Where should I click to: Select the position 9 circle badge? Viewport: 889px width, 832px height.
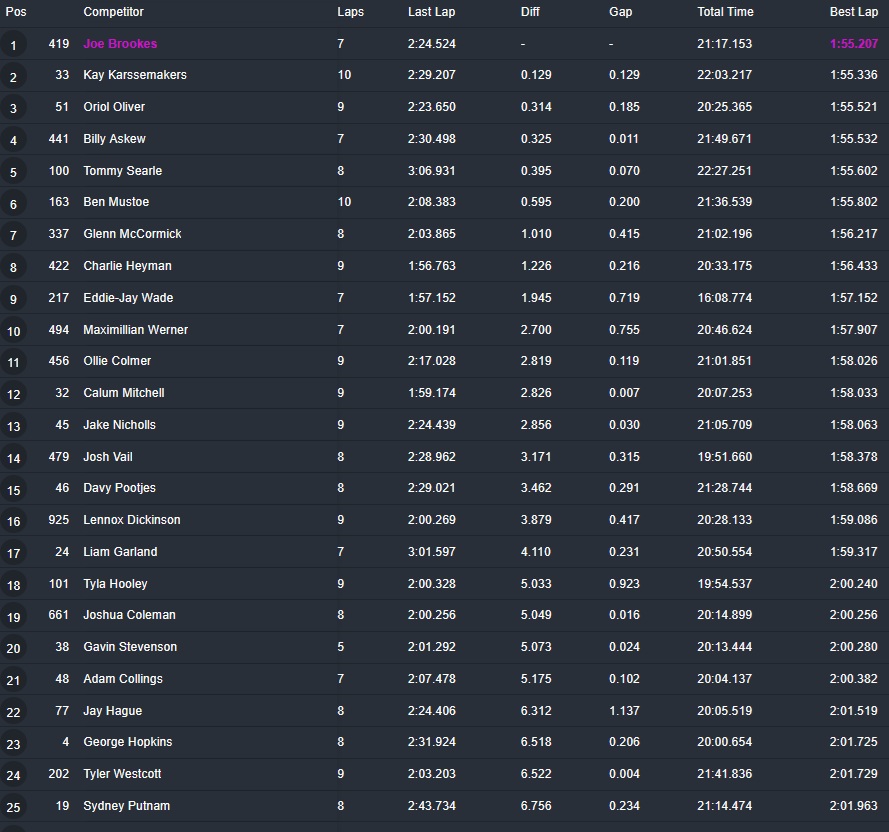[14, 299]
